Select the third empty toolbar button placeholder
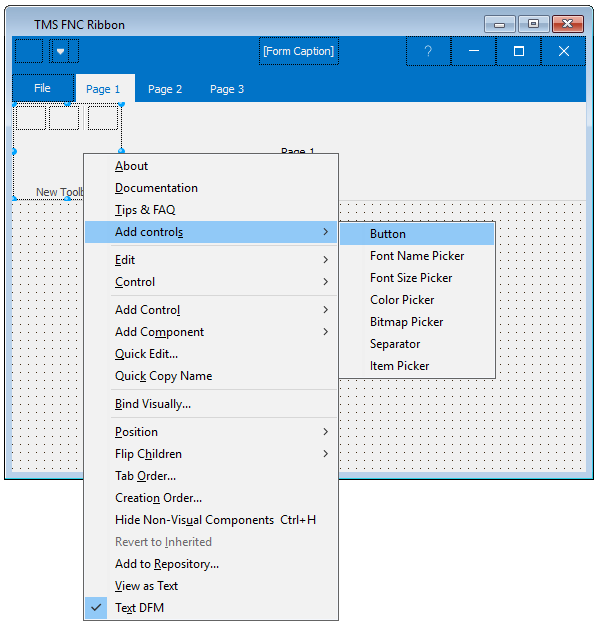The width and height of the screenshot is (607, 628). [103, 118]
